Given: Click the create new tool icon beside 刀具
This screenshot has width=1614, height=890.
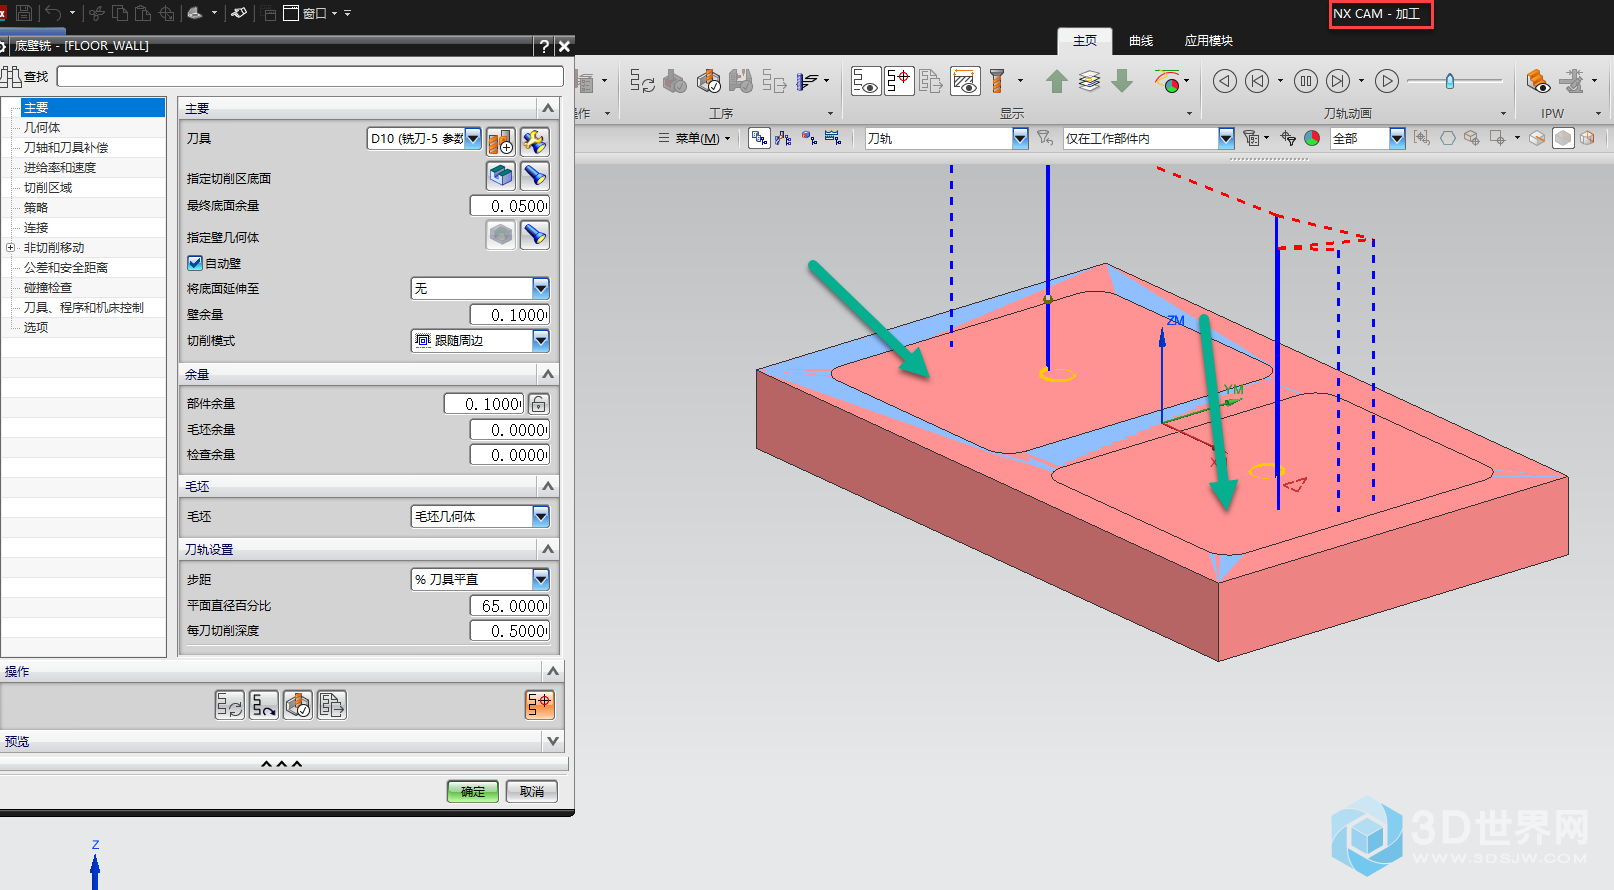Looking at the screenshot, I should point(501,141).
